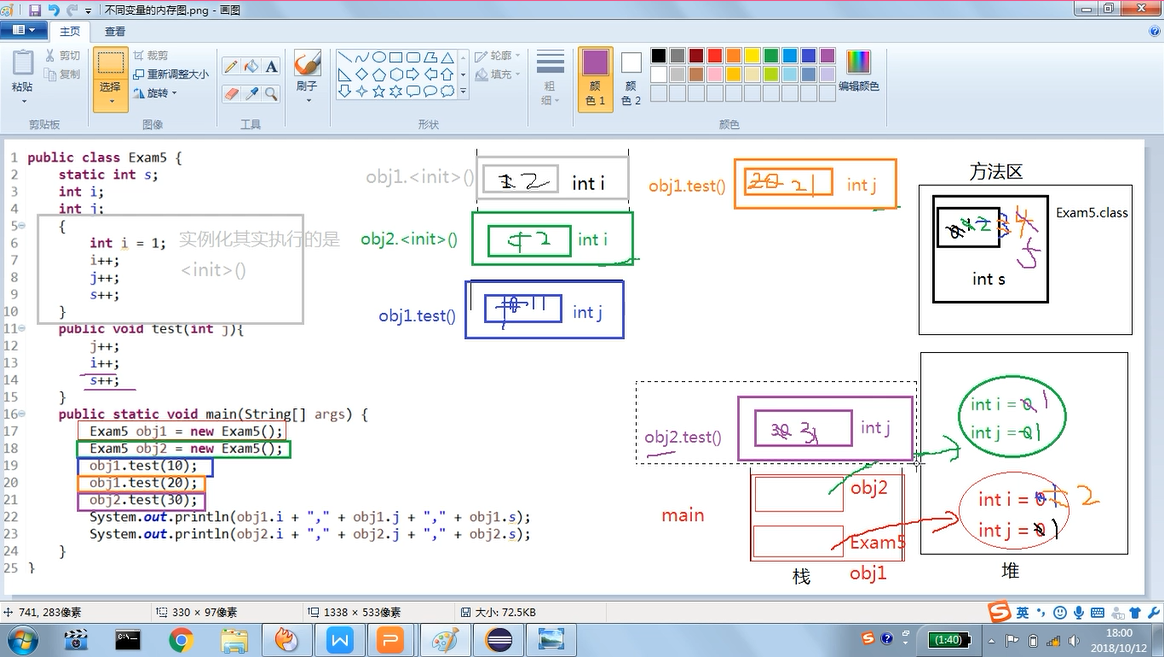This screenshot has width=1164, height=657.
Task: Choose the rectangle shape
Action: 396,57
